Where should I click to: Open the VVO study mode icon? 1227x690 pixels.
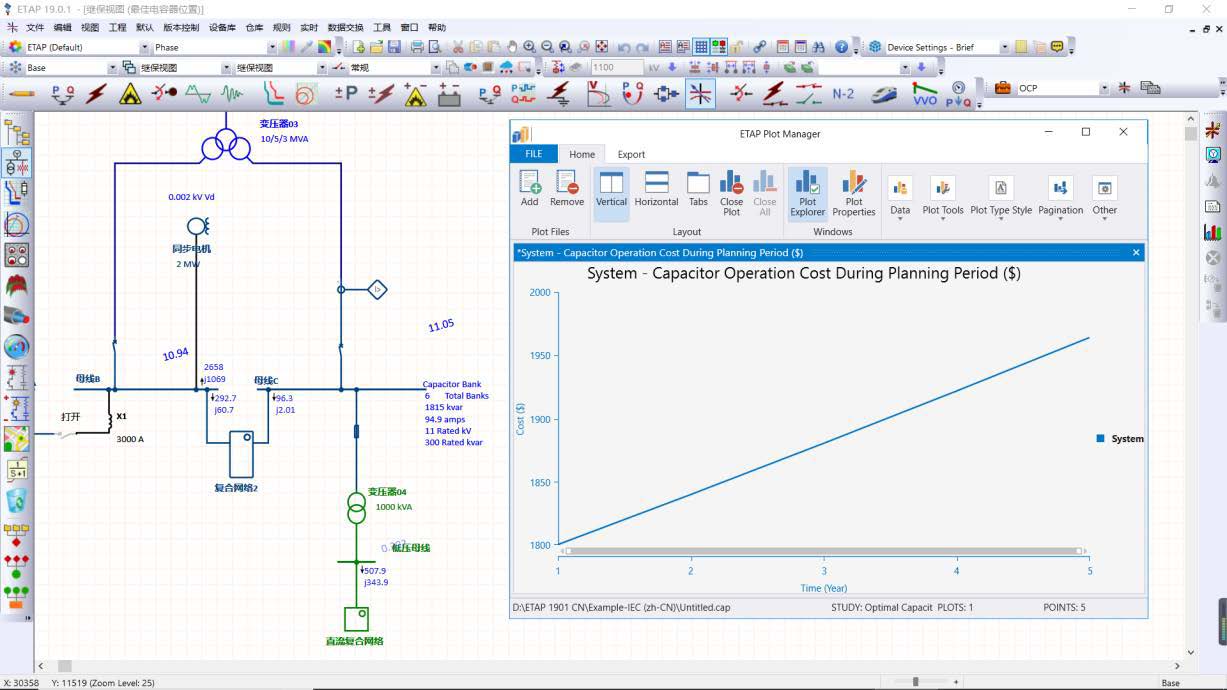click(925, 94)
